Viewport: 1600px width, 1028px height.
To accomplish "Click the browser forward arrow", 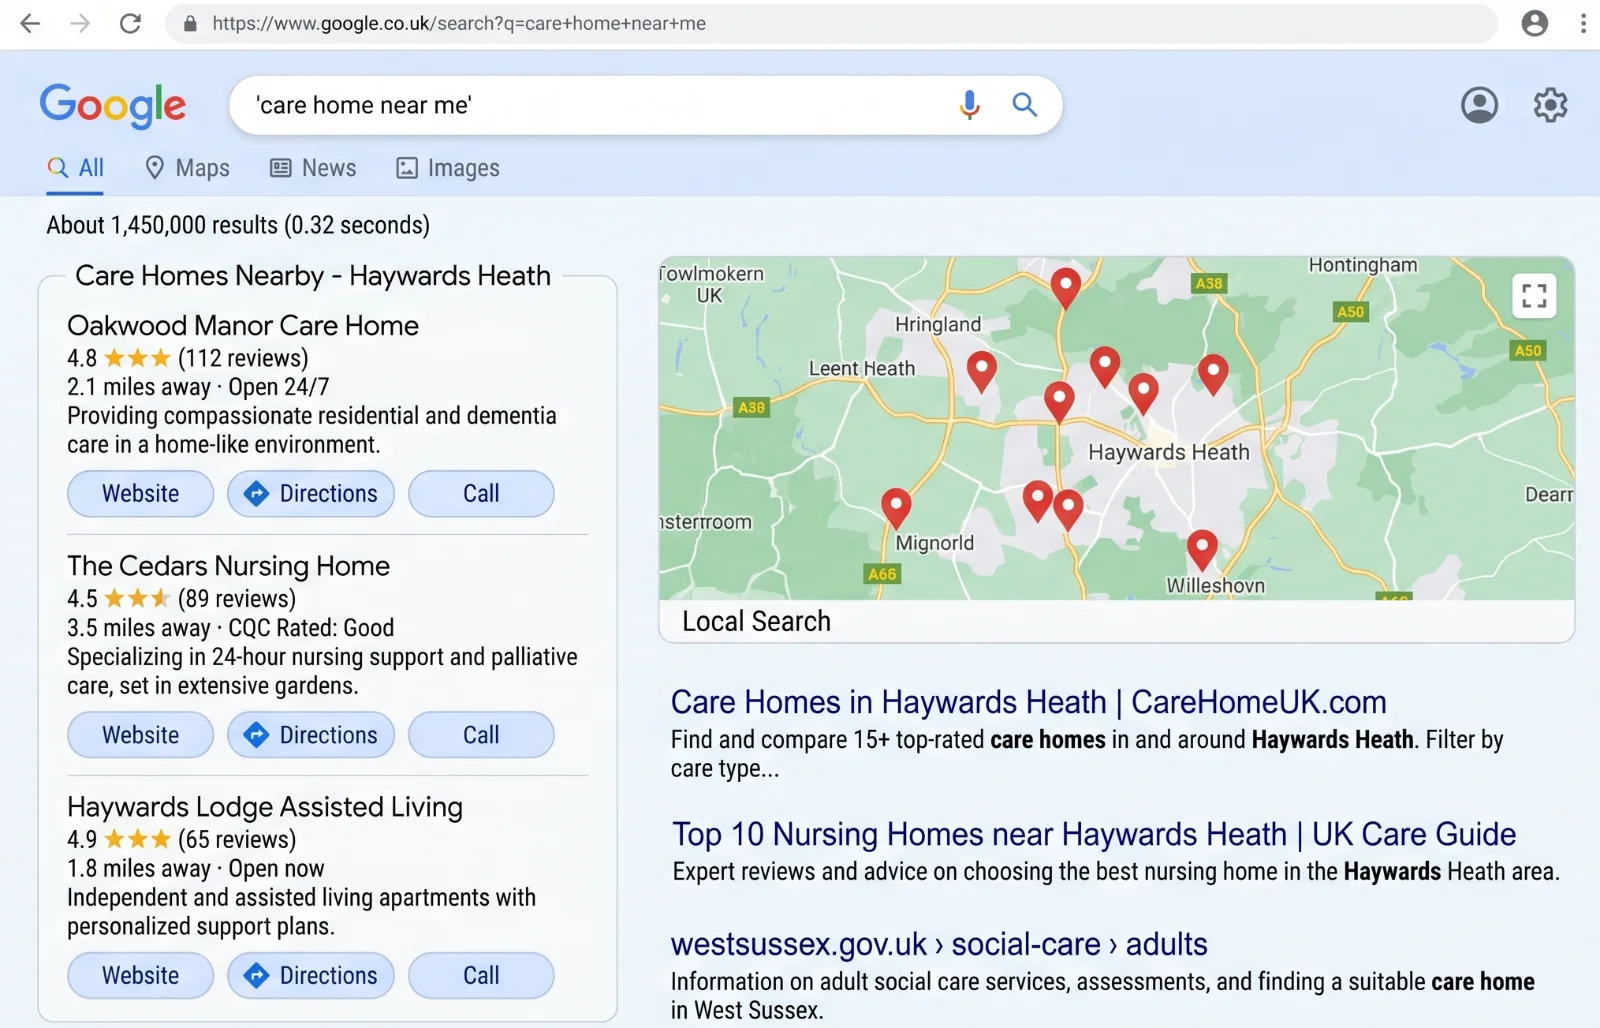I will tap(80, 23).
